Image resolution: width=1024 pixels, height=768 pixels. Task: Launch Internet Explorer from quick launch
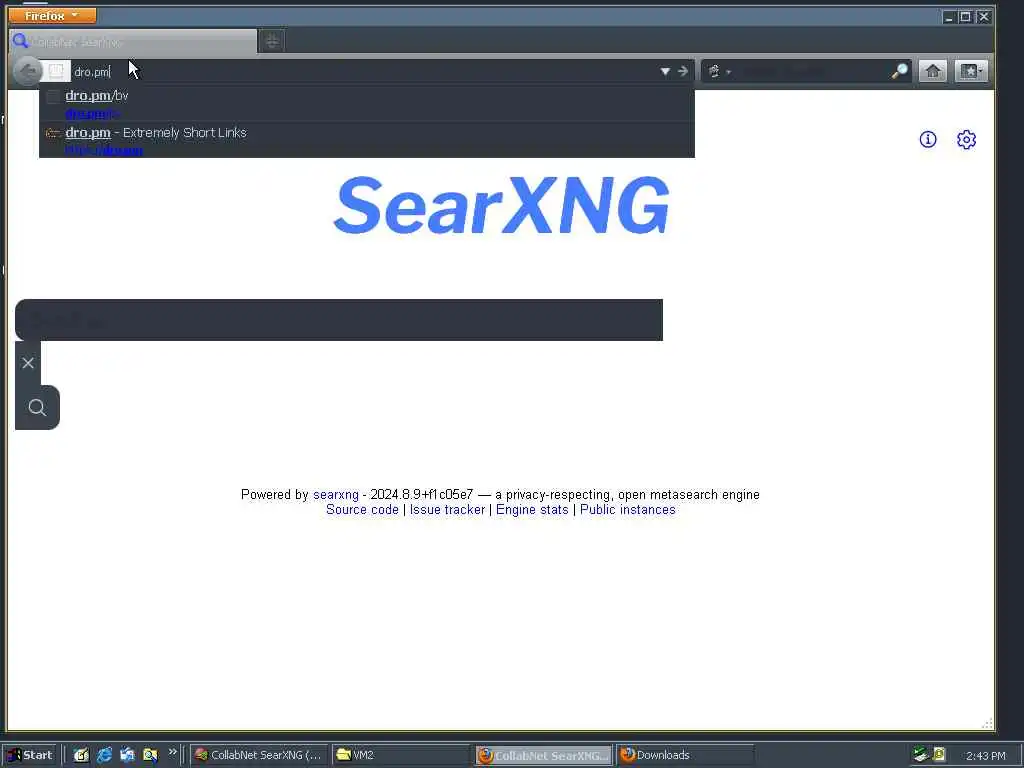104,755
